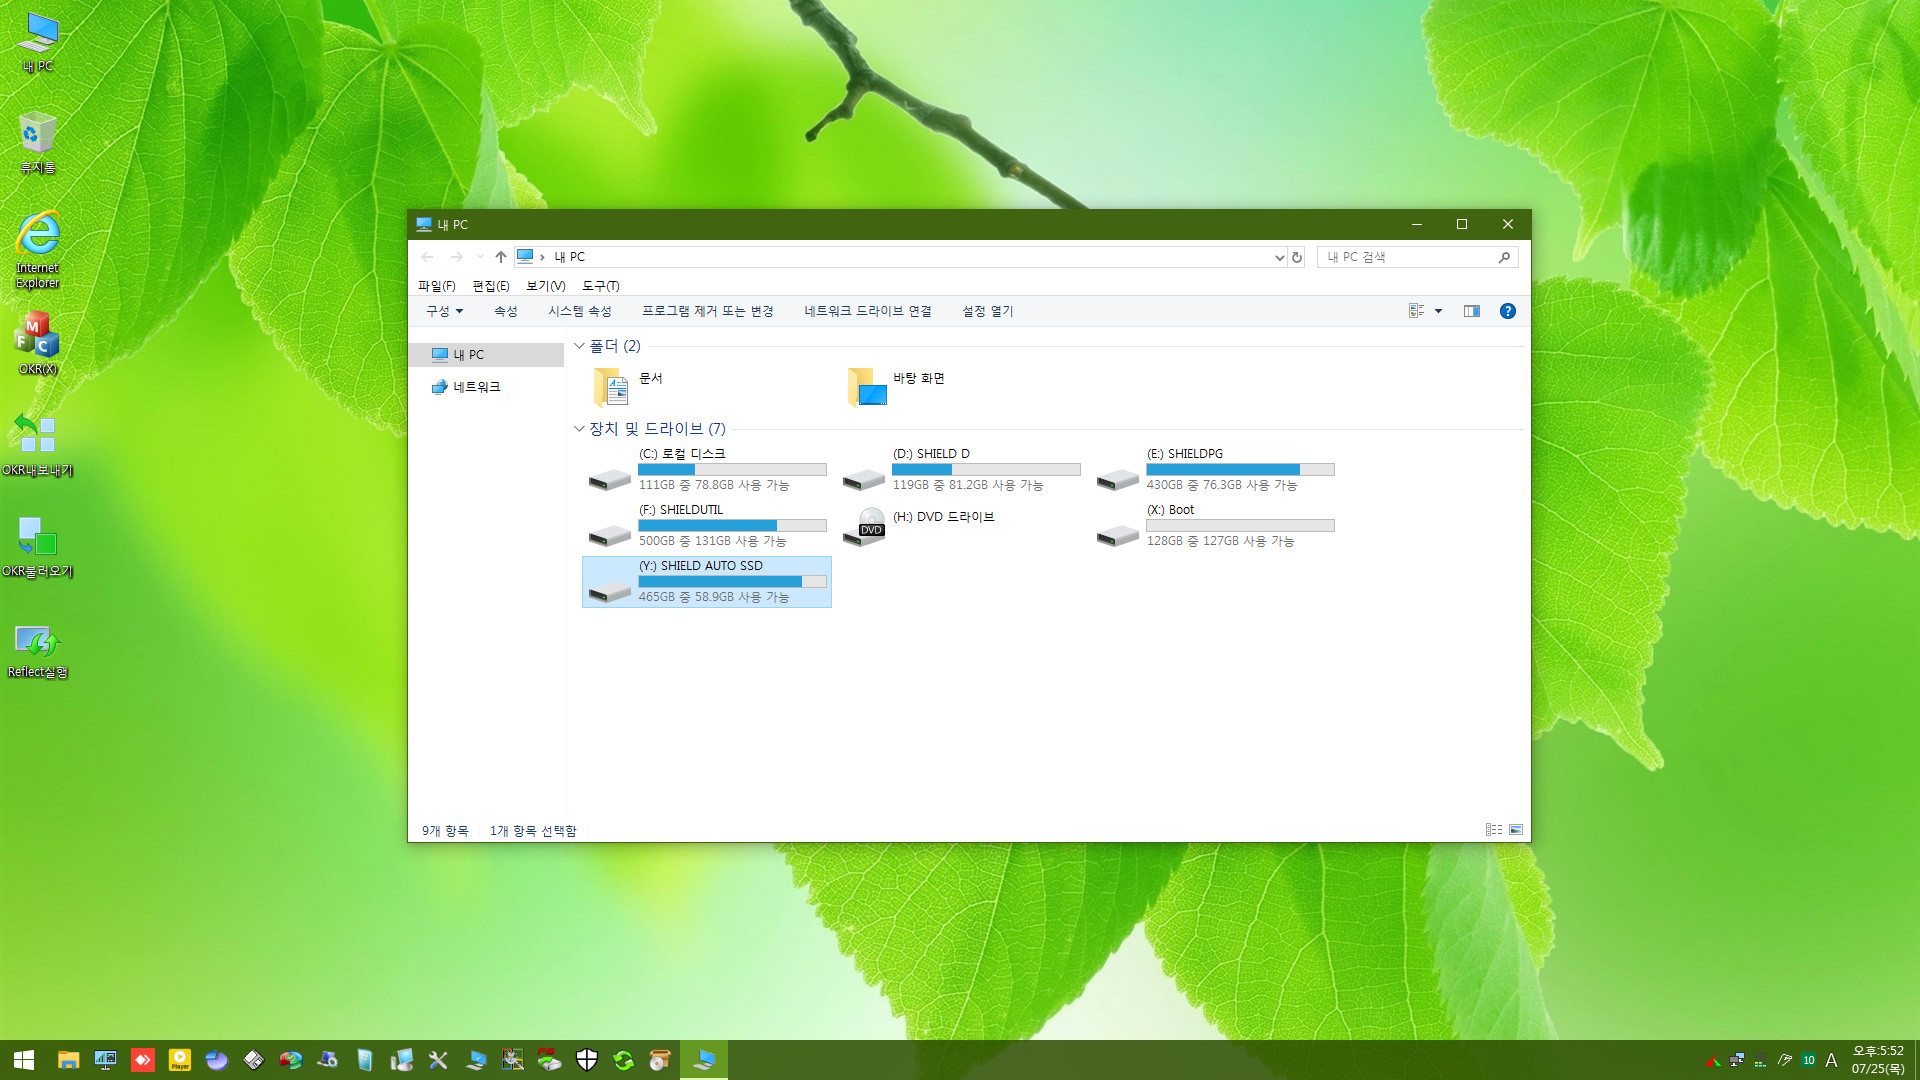Click the 속성 toolbar button
Viewport: 1920px width, 1080px height.
506,311
